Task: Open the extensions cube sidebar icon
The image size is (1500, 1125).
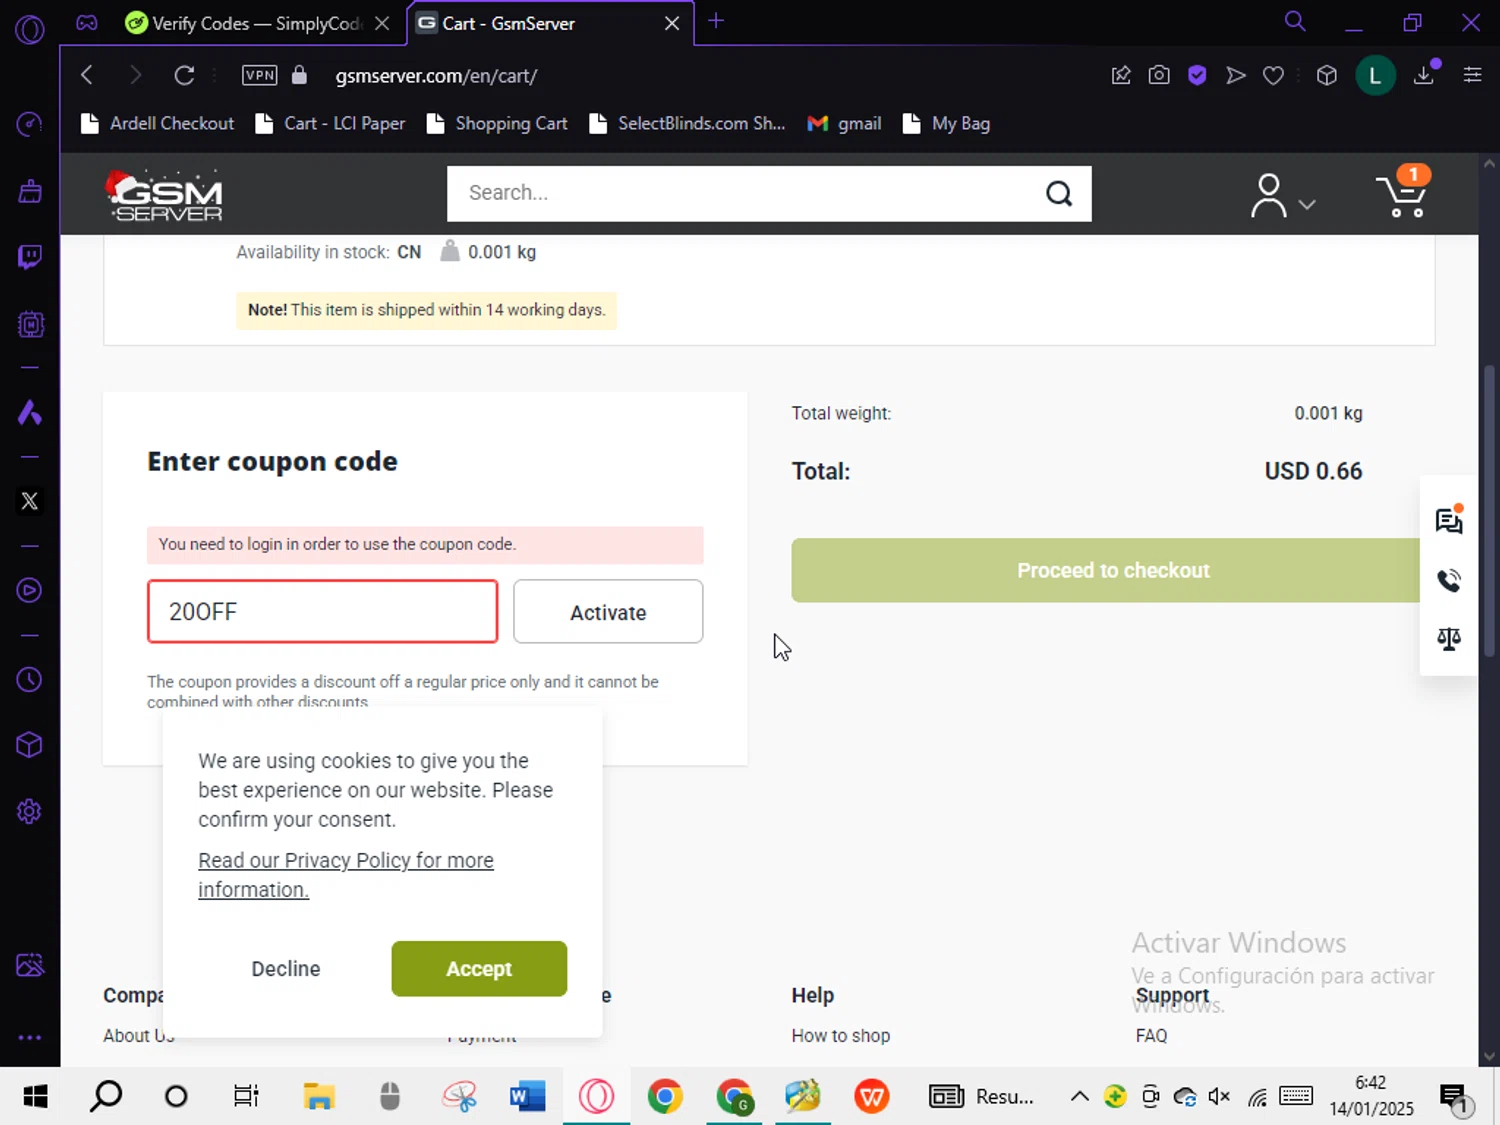Action: click(30, 745)
